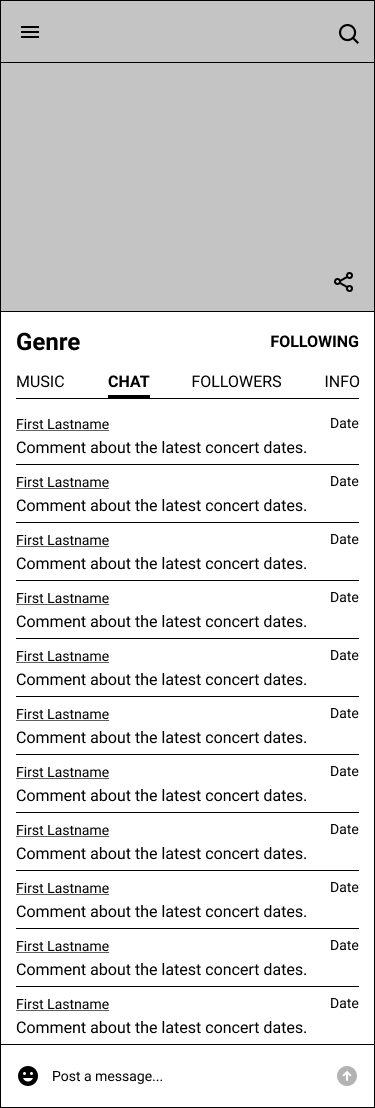
Task: Switch to the MUSIC tab
Action: pyautogui.click(x=40, y=382)
